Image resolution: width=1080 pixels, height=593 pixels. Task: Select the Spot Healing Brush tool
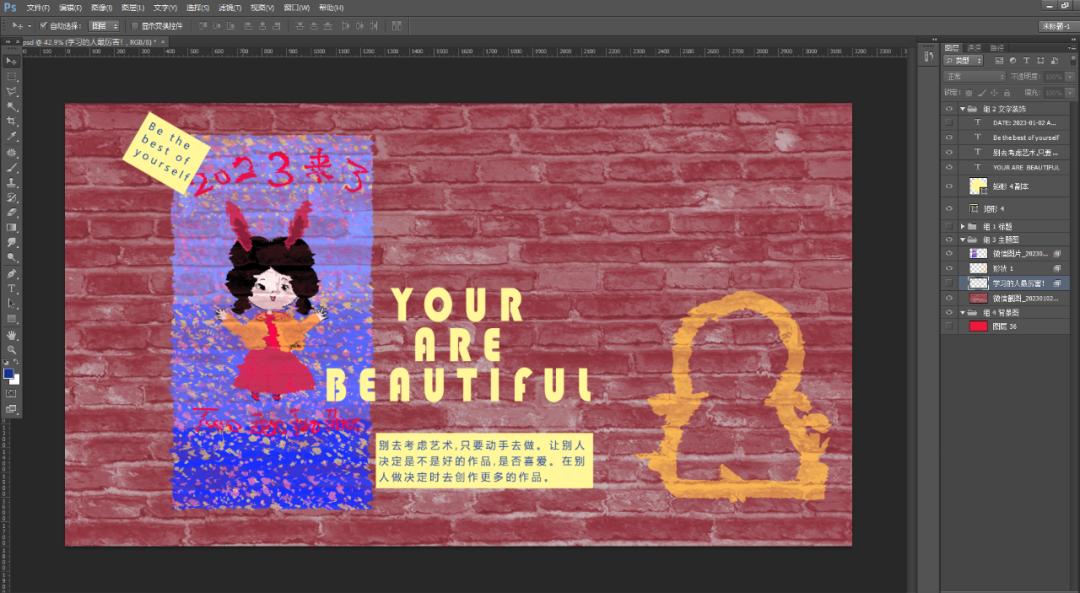click(x=11, y=152)
